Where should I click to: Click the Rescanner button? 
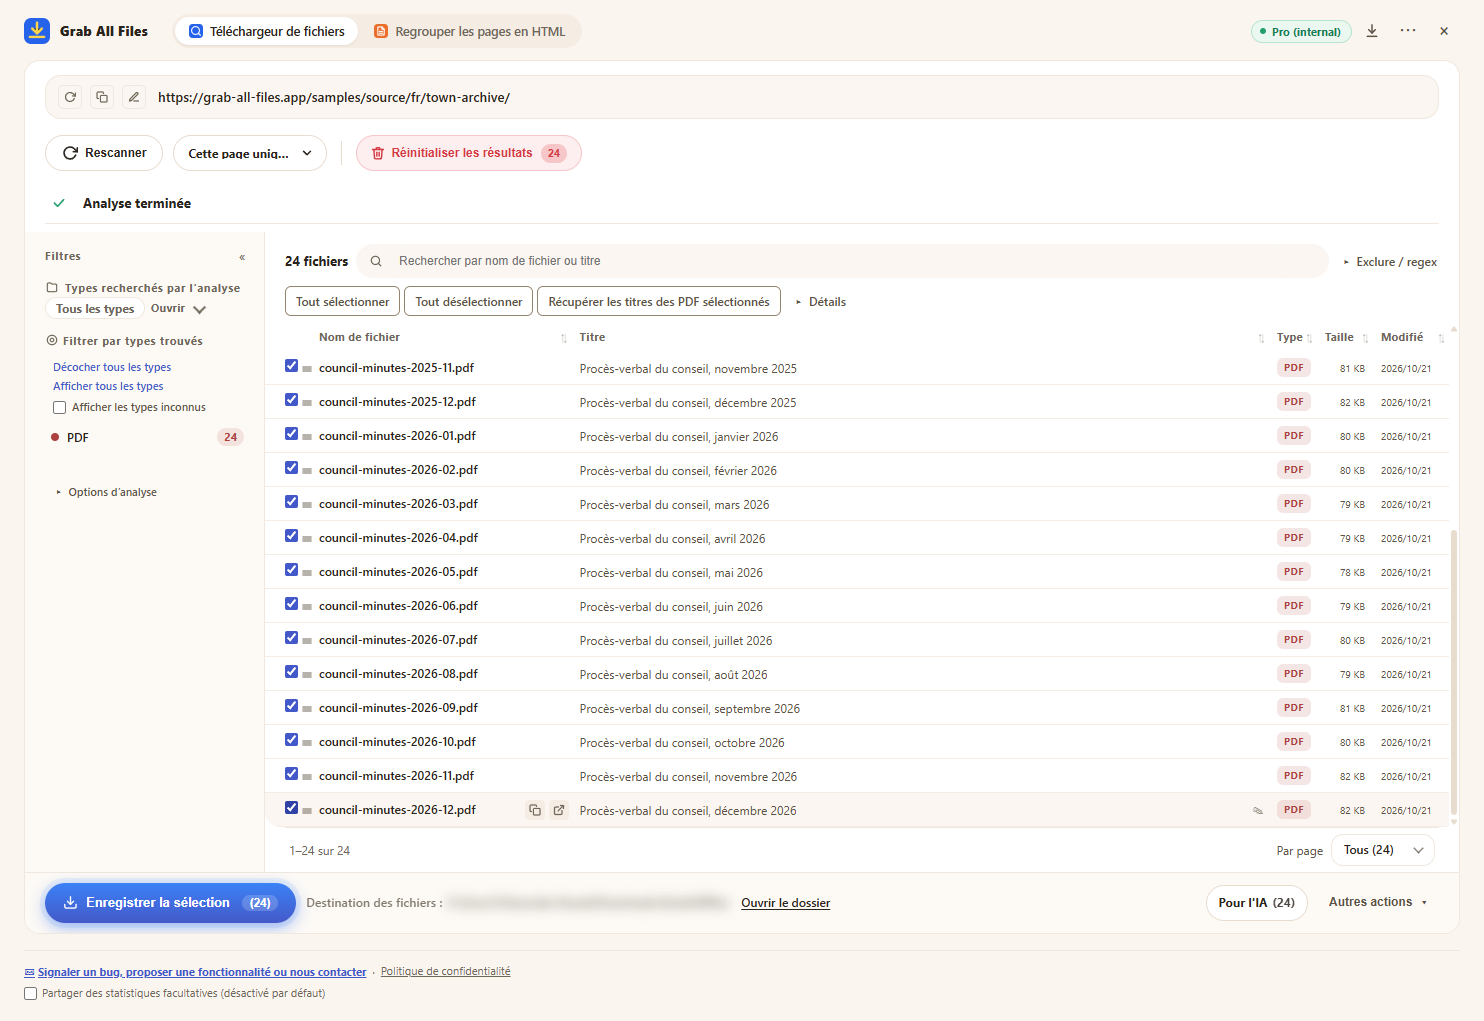104,153
